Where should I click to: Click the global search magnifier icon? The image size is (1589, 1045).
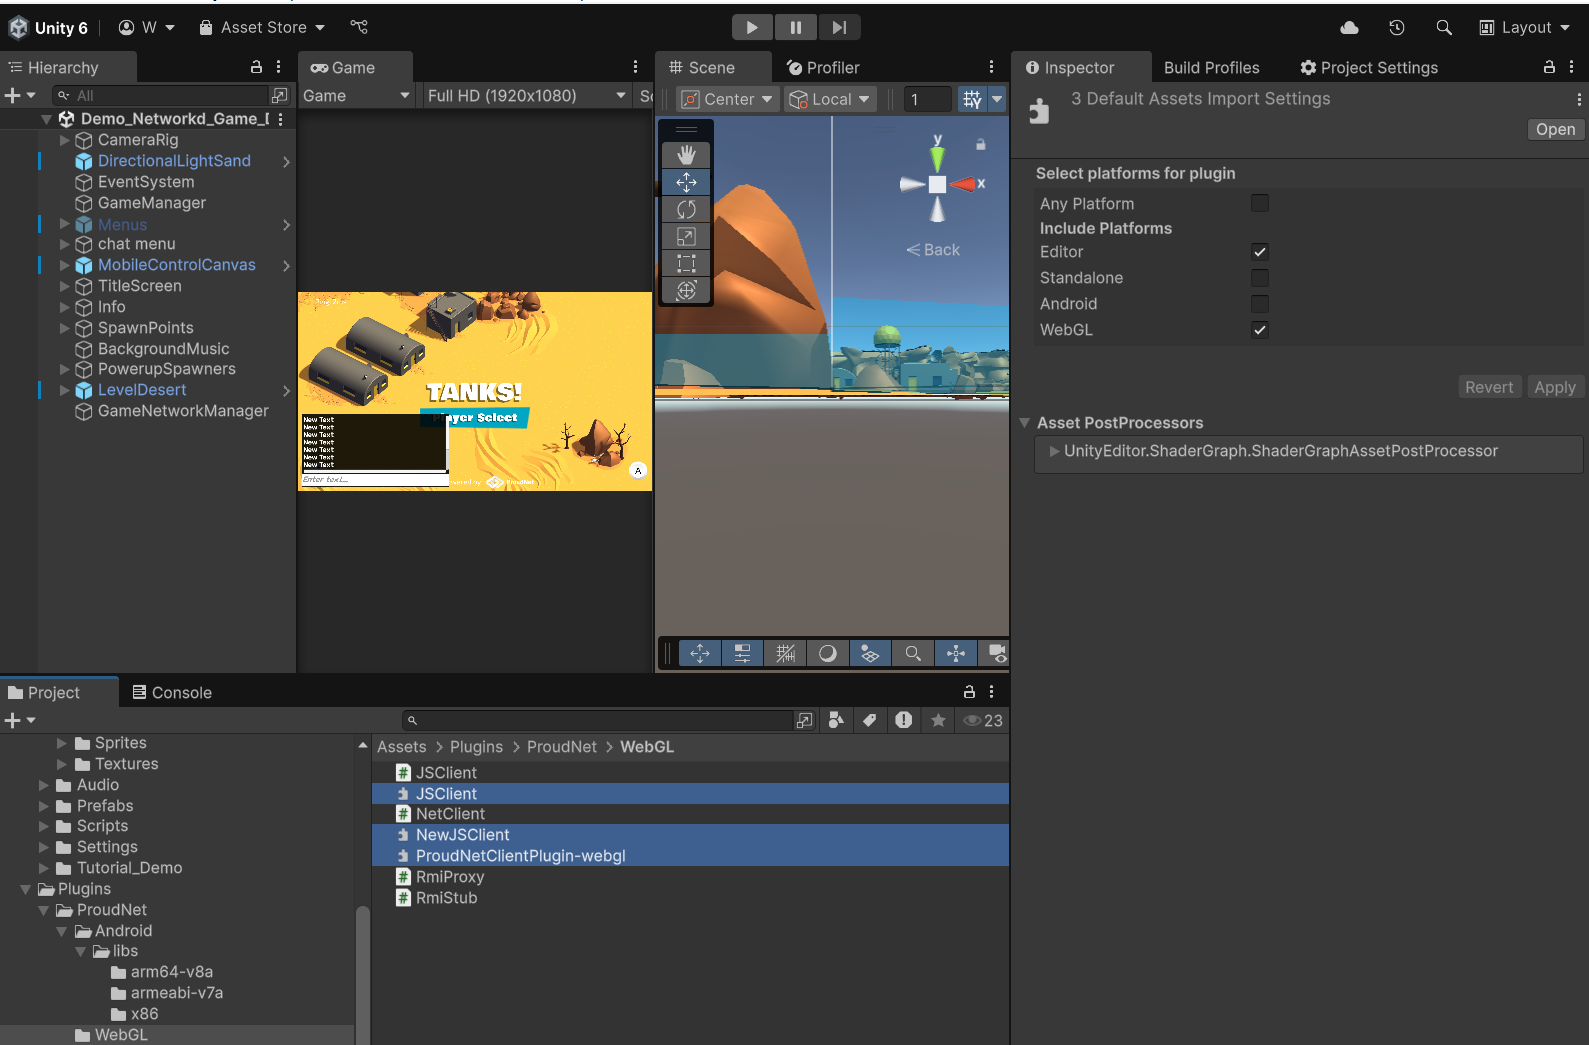1443,28
